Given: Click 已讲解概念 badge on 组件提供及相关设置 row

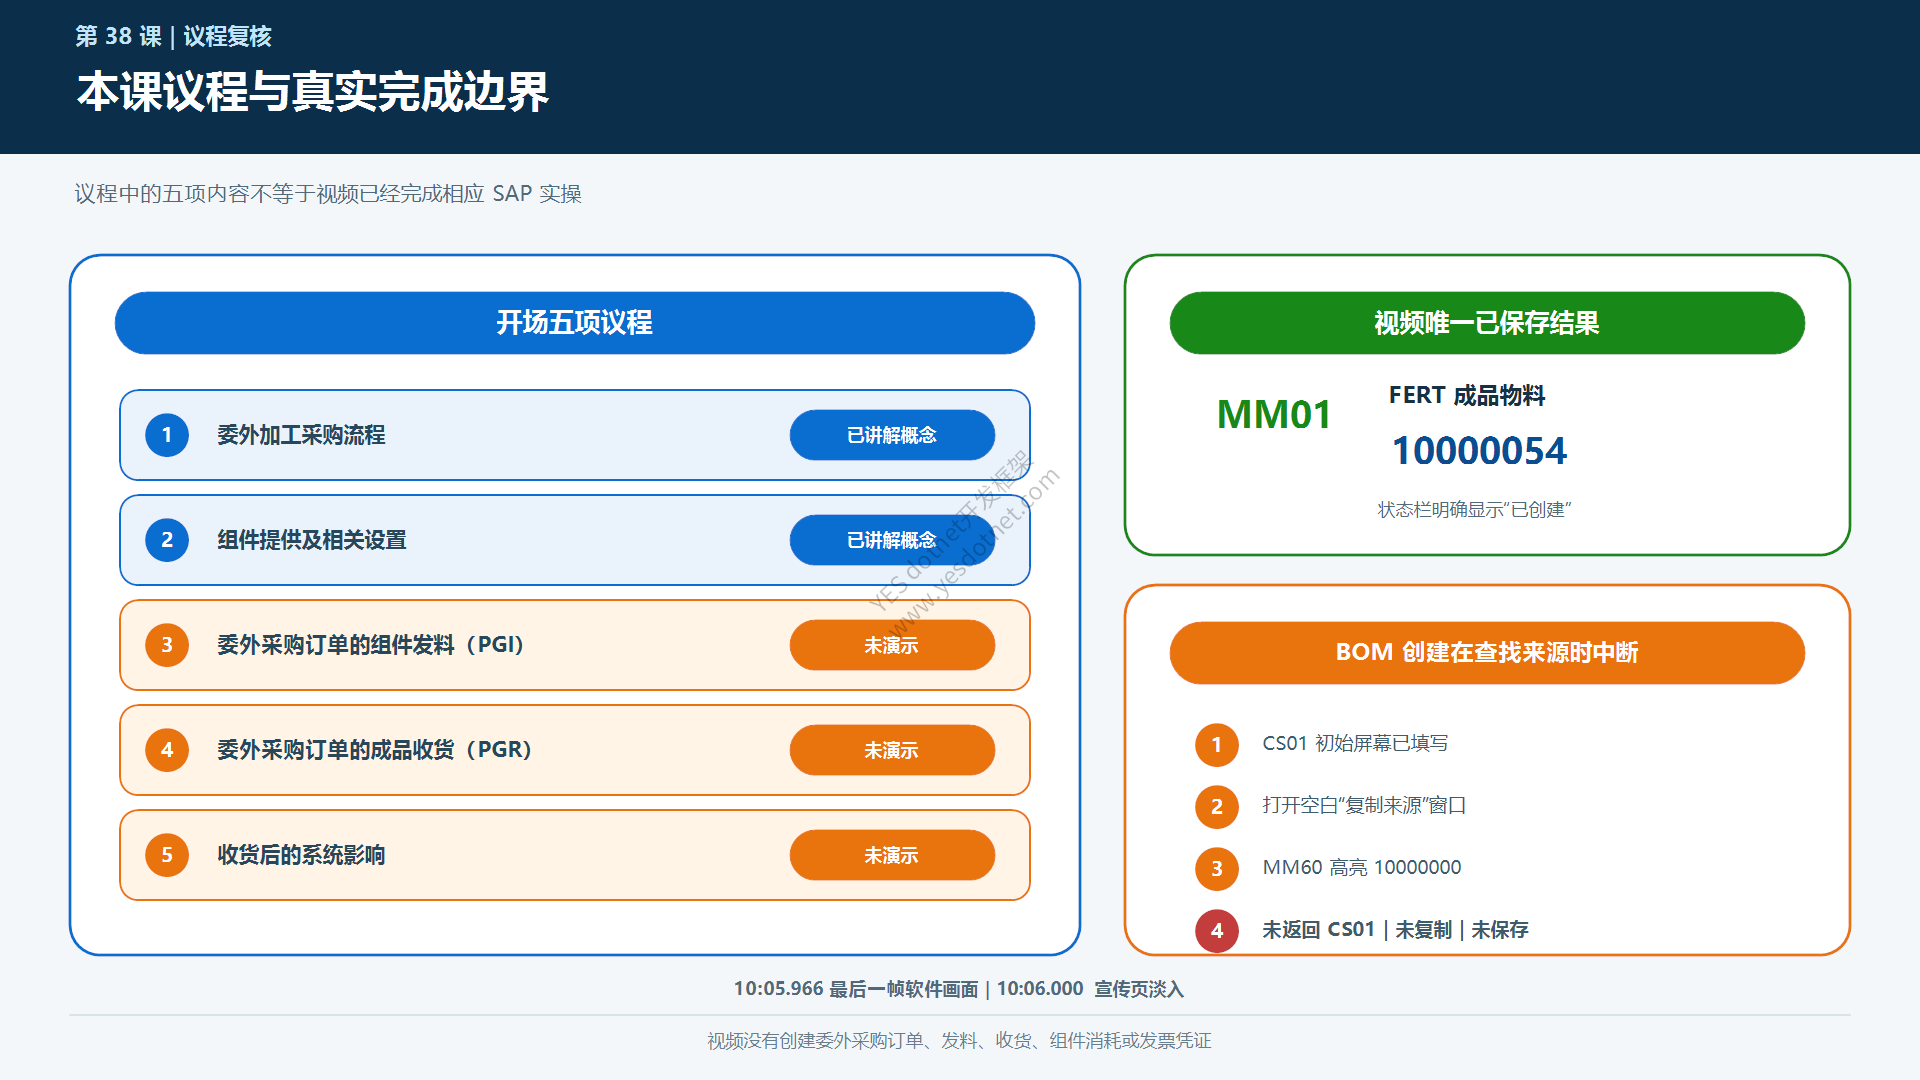Looking at the screenshot, I should (x=892, y=540).
